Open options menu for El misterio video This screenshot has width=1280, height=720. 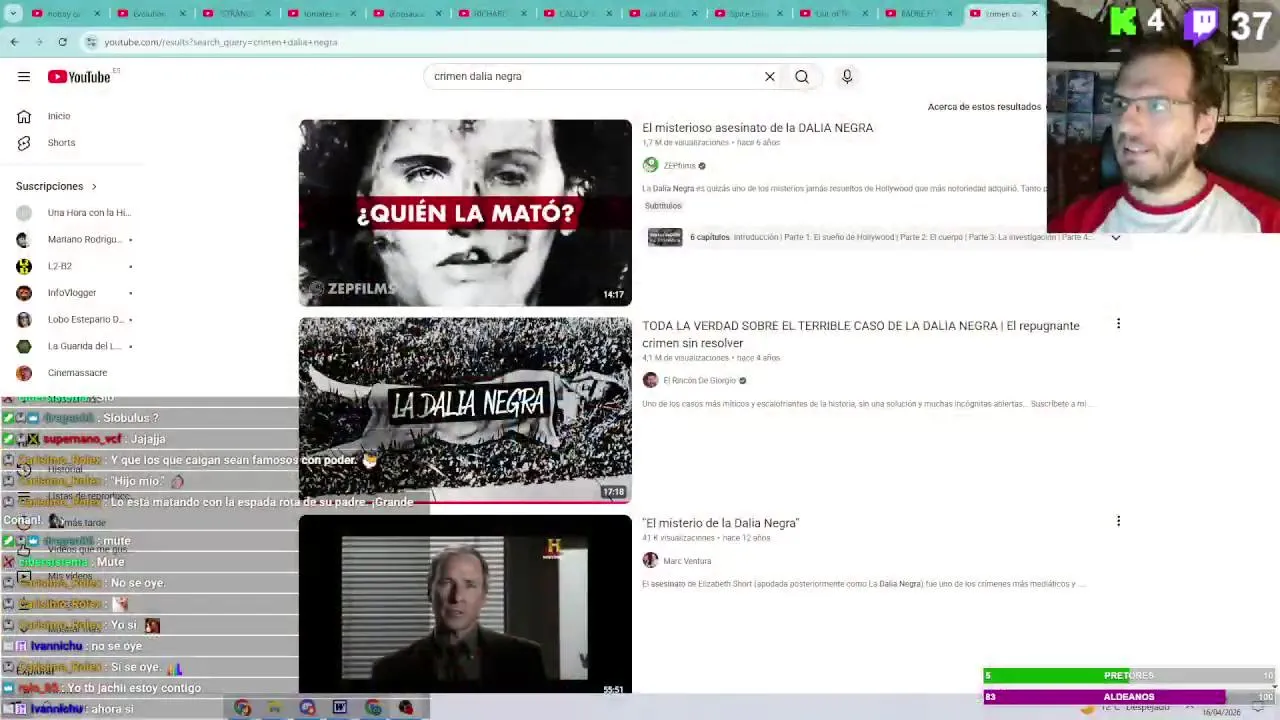[x=1118, y=521]
